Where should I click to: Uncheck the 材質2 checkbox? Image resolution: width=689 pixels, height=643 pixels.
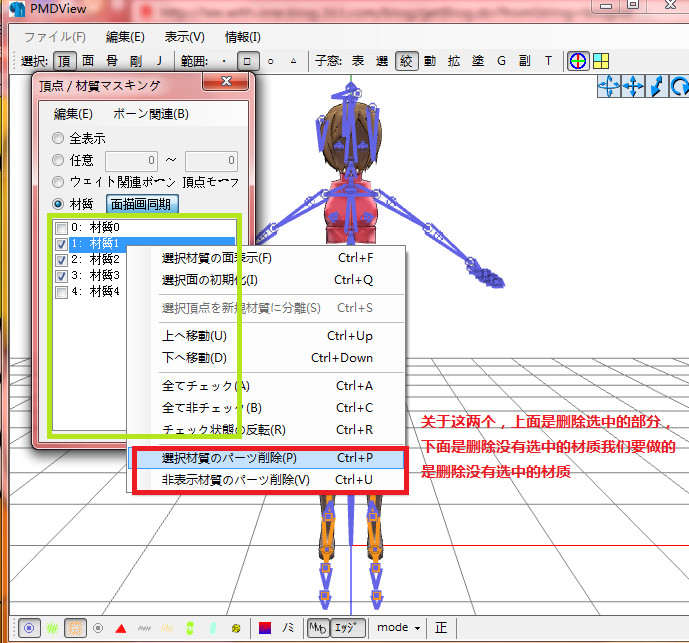[62, 260]
